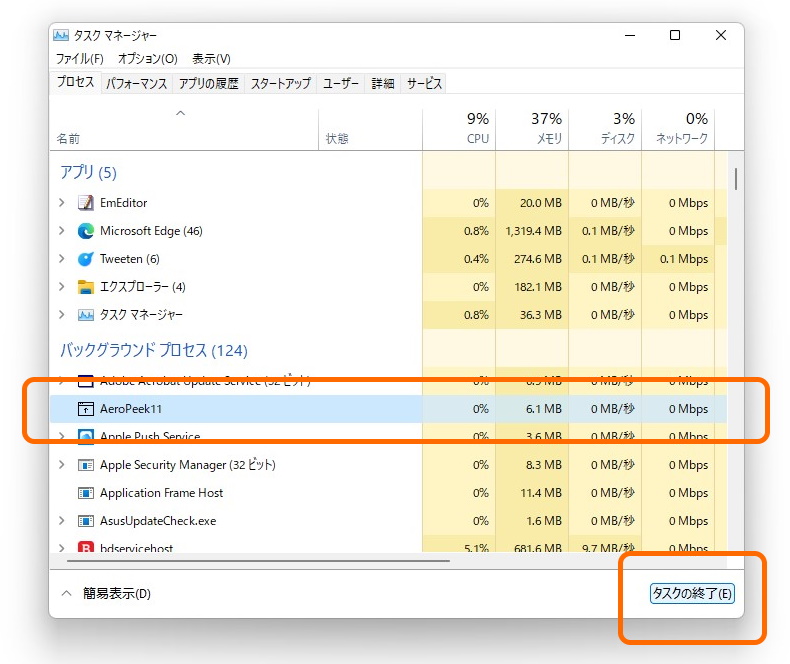The image size is (790, 664).
Task: Click the 11.4 MB memory value
Action: [x=541, y=493]
